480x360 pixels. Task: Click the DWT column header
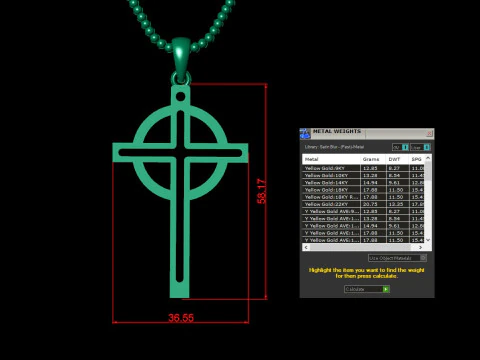point(397,159)
